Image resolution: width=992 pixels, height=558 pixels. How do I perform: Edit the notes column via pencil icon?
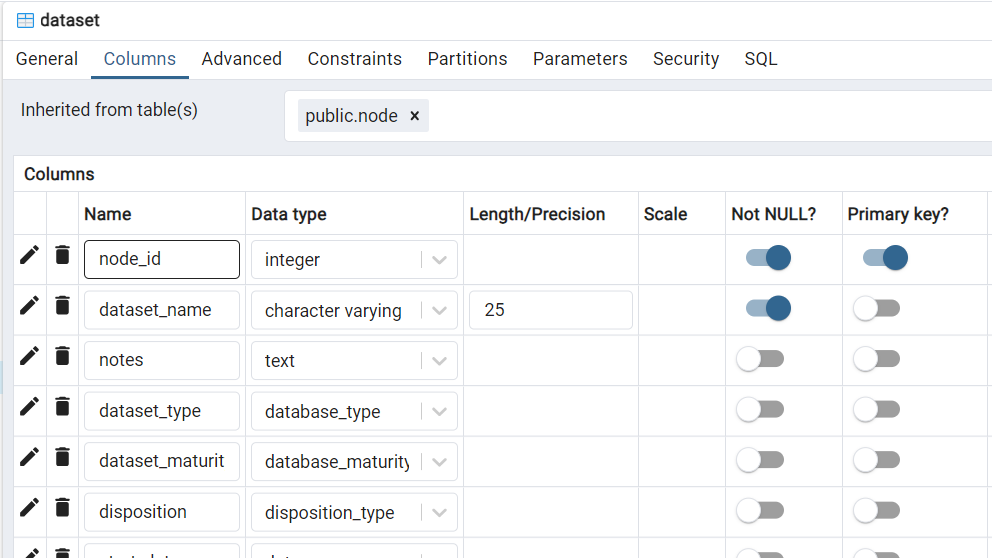(30, 356)
